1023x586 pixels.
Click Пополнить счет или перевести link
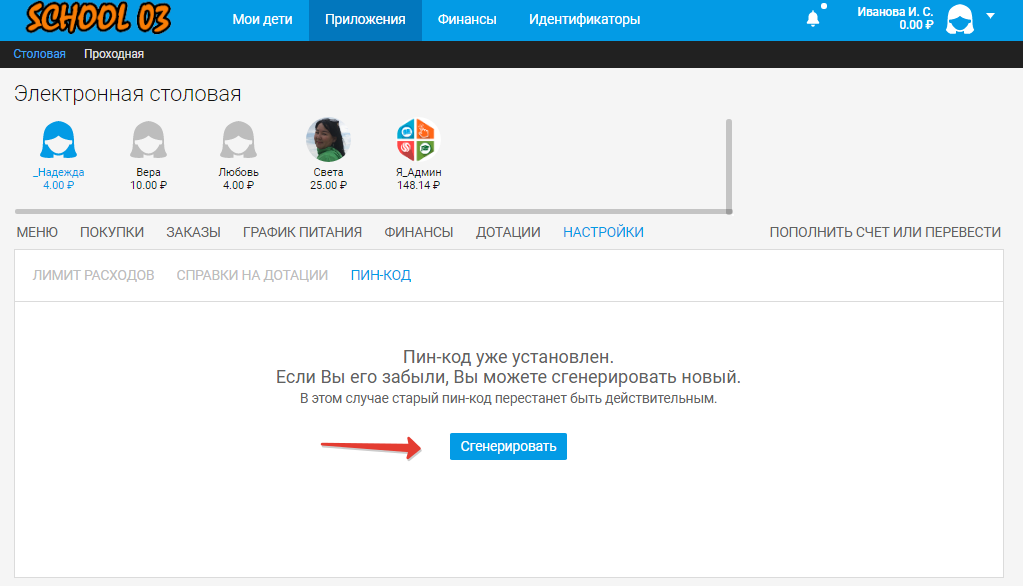(x=884, y=232)
